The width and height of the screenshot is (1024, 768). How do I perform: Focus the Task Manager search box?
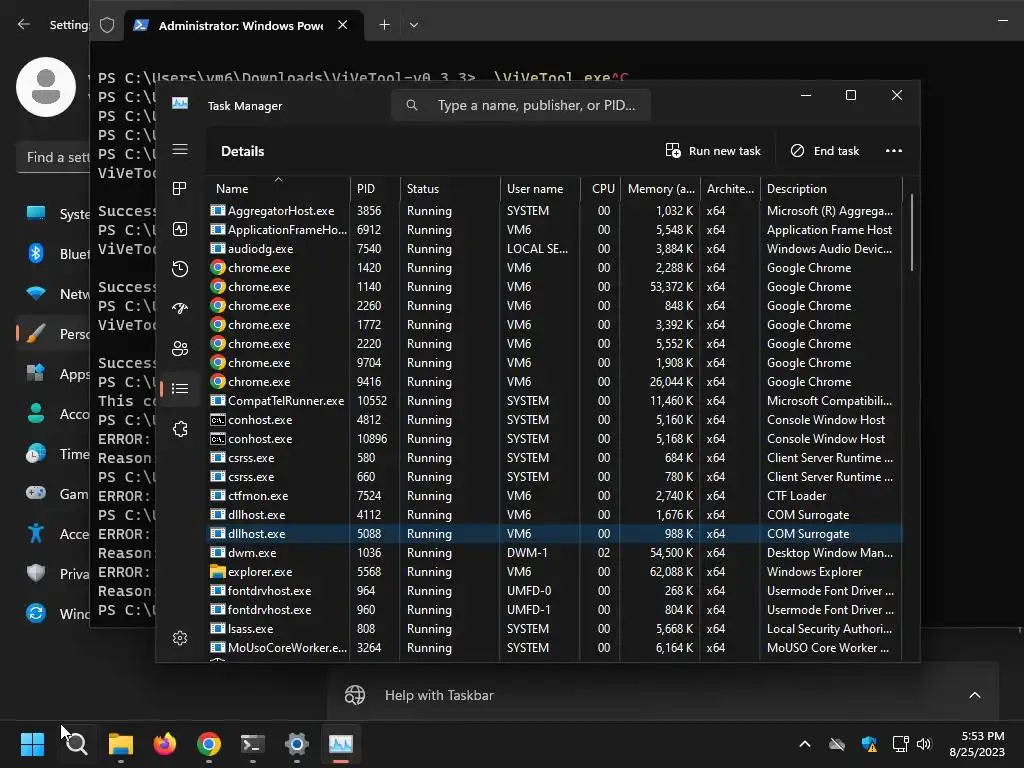[520, 105]
